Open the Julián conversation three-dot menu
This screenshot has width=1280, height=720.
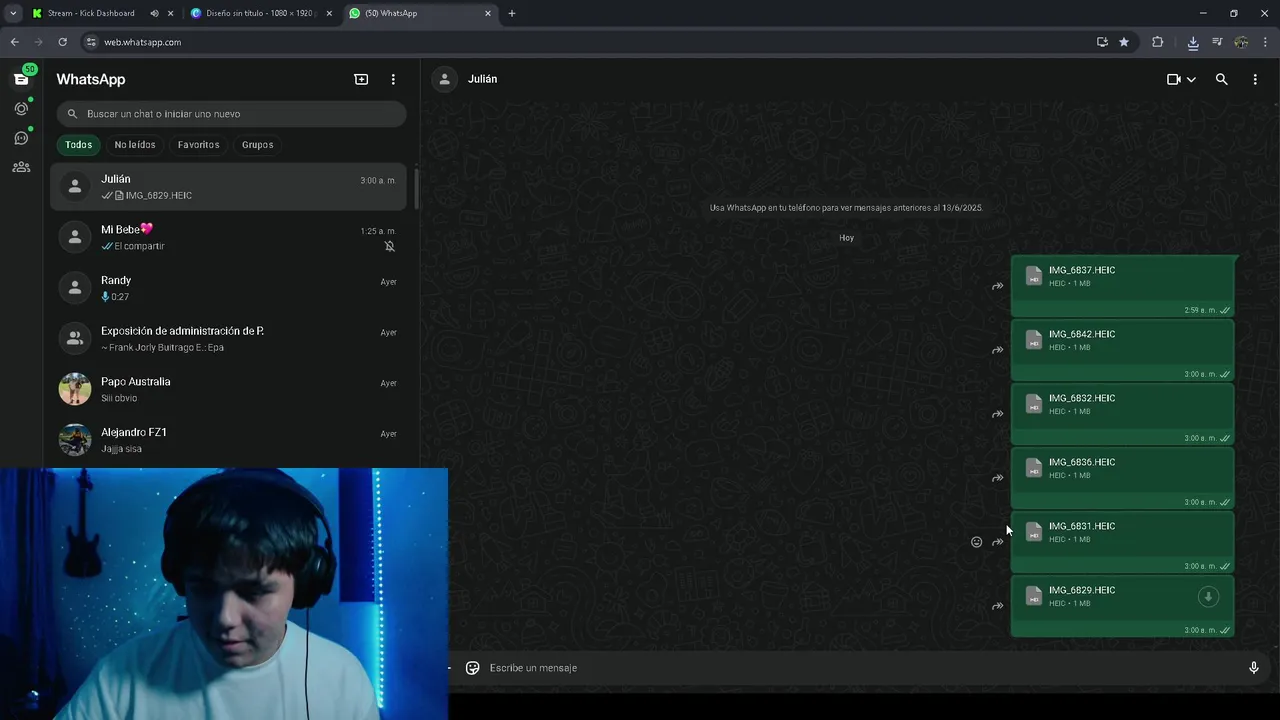1255,79
